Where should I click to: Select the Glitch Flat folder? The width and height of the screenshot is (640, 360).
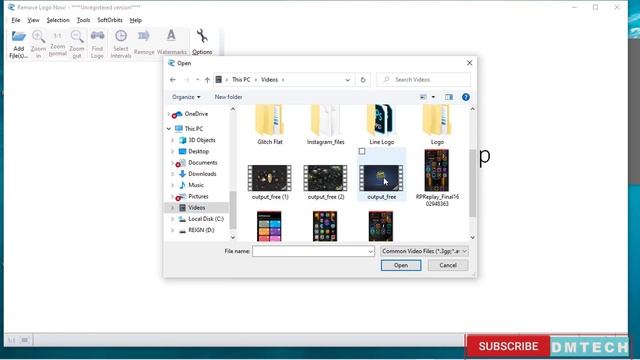pos(270,125)
